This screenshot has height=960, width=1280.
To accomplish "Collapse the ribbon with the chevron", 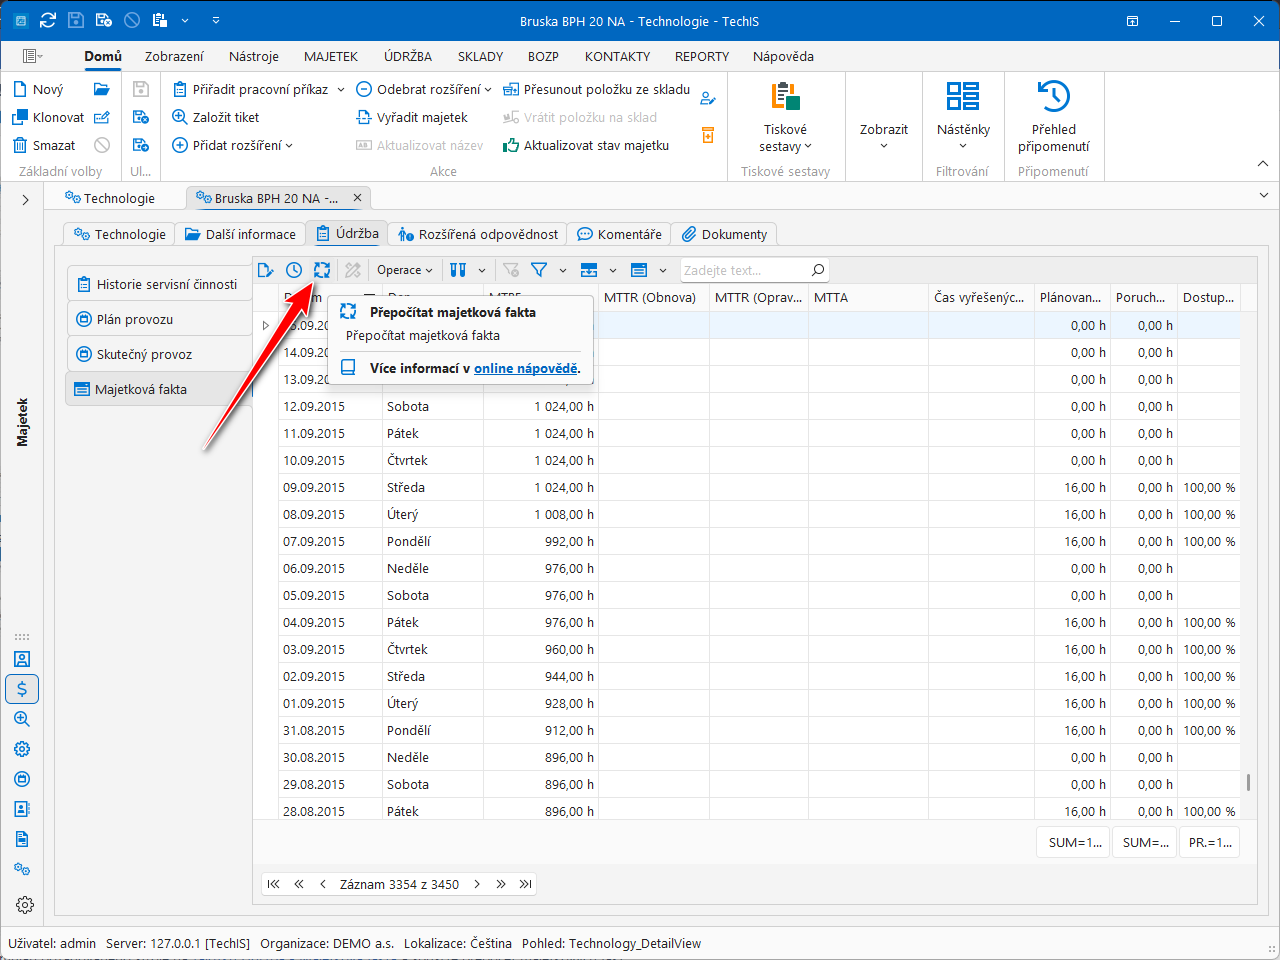I will point(1263,163).
